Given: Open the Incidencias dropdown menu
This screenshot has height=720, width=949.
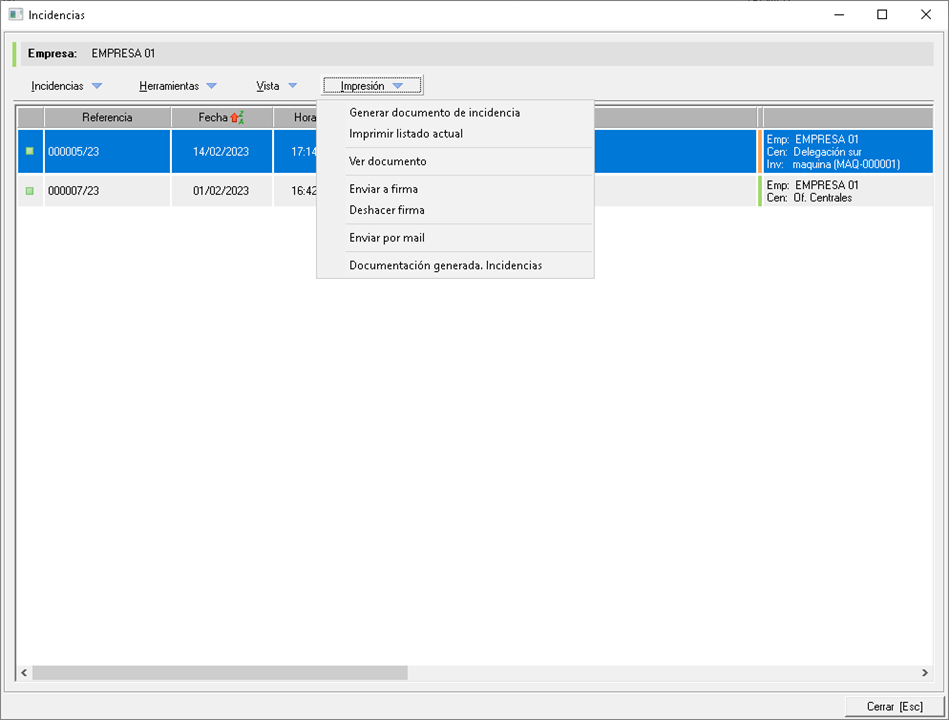Looking at the screenshot, I should click(x=66, y=86).
